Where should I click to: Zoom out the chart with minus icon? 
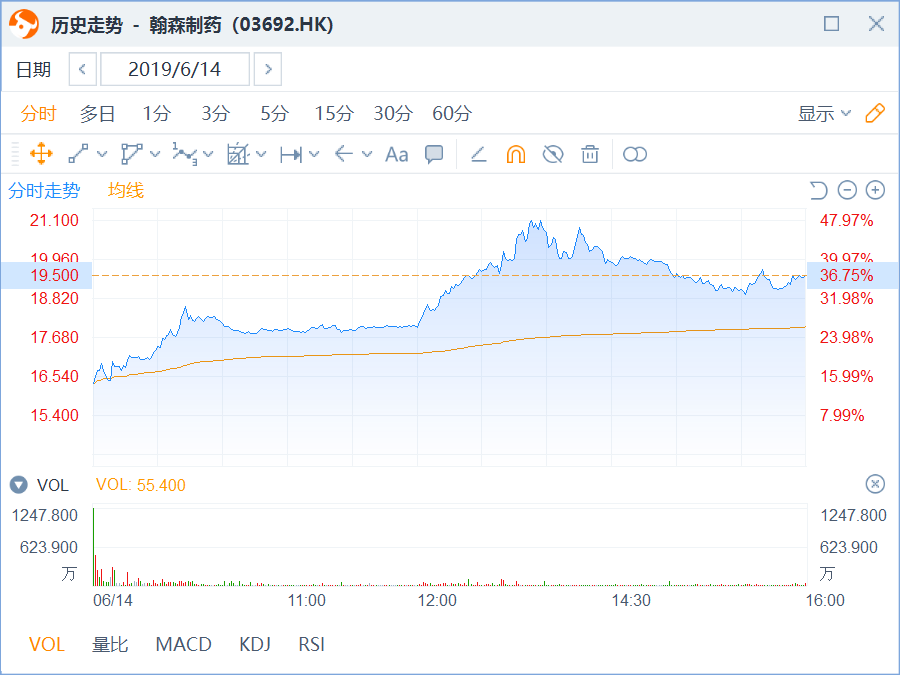pyautogui.click(x=847, y=190)
